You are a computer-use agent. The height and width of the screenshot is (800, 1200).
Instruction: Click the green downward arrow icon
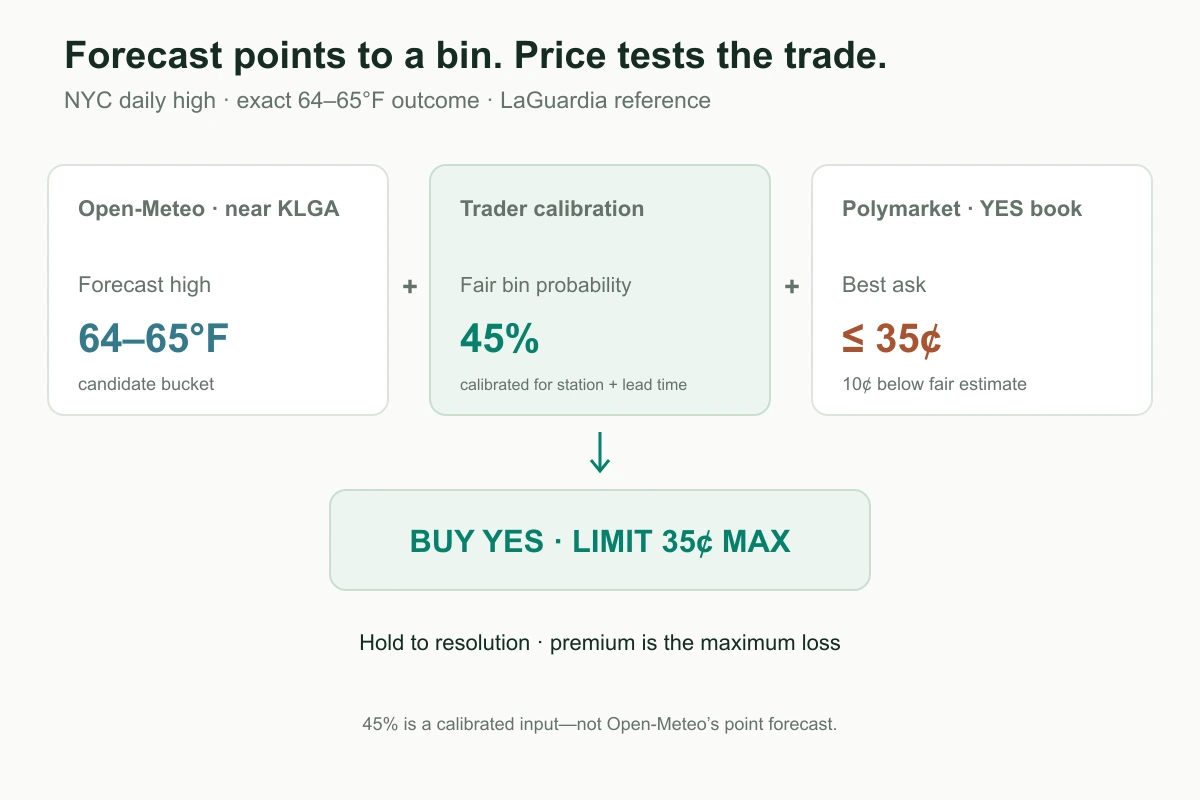(600, 452)
